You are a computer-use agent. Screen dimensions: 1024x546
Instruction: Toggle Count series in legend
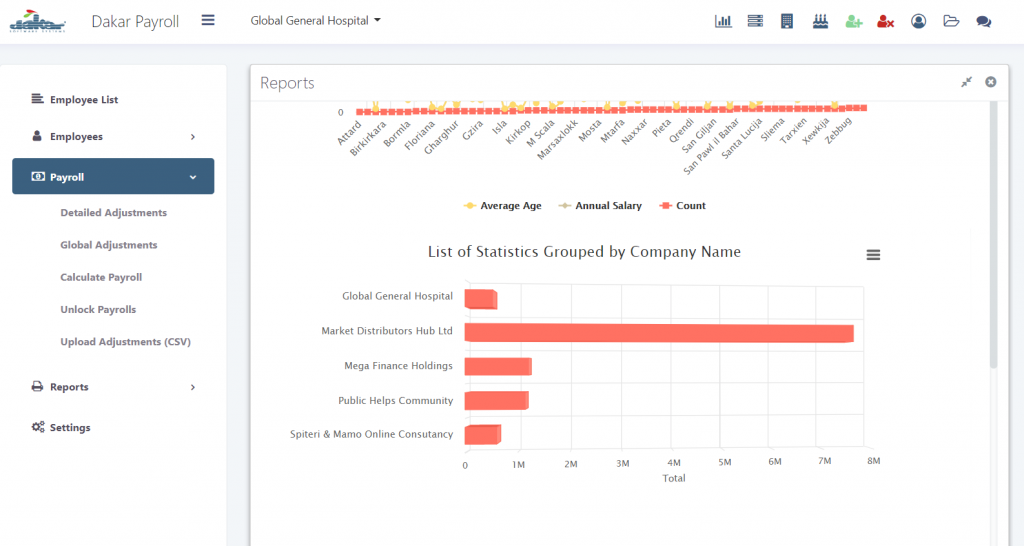coord(683,206)
